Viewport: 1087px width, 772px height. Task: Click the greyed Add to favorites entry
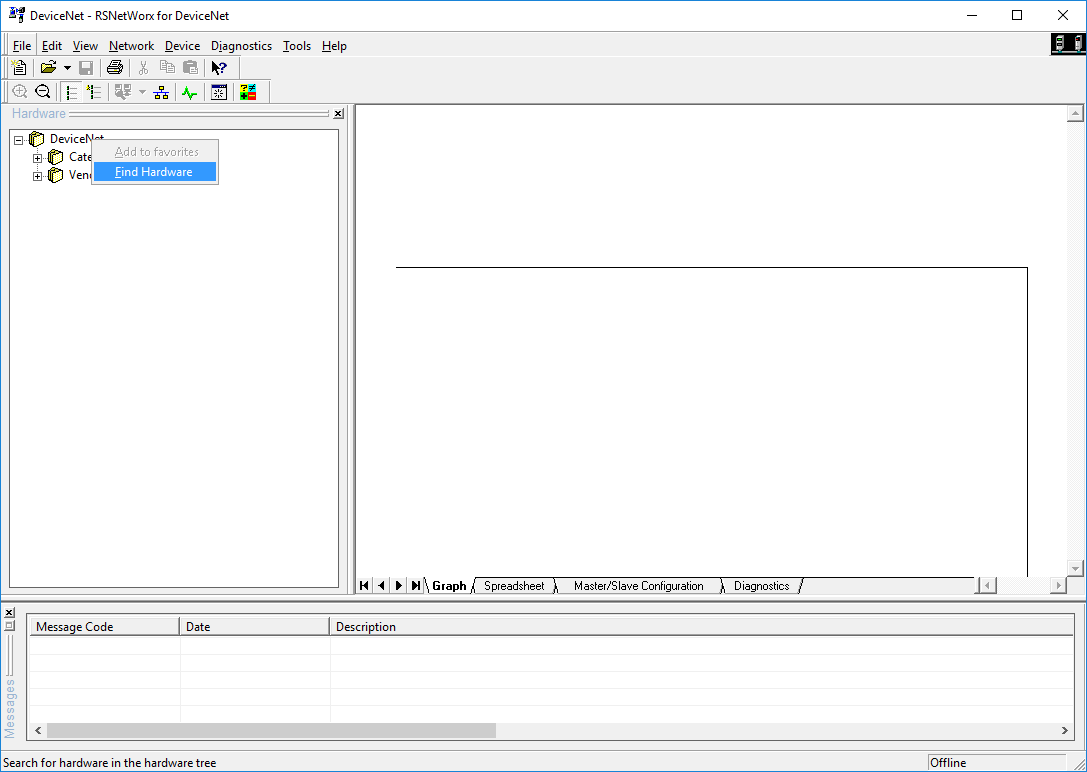(x=155, y=152)
